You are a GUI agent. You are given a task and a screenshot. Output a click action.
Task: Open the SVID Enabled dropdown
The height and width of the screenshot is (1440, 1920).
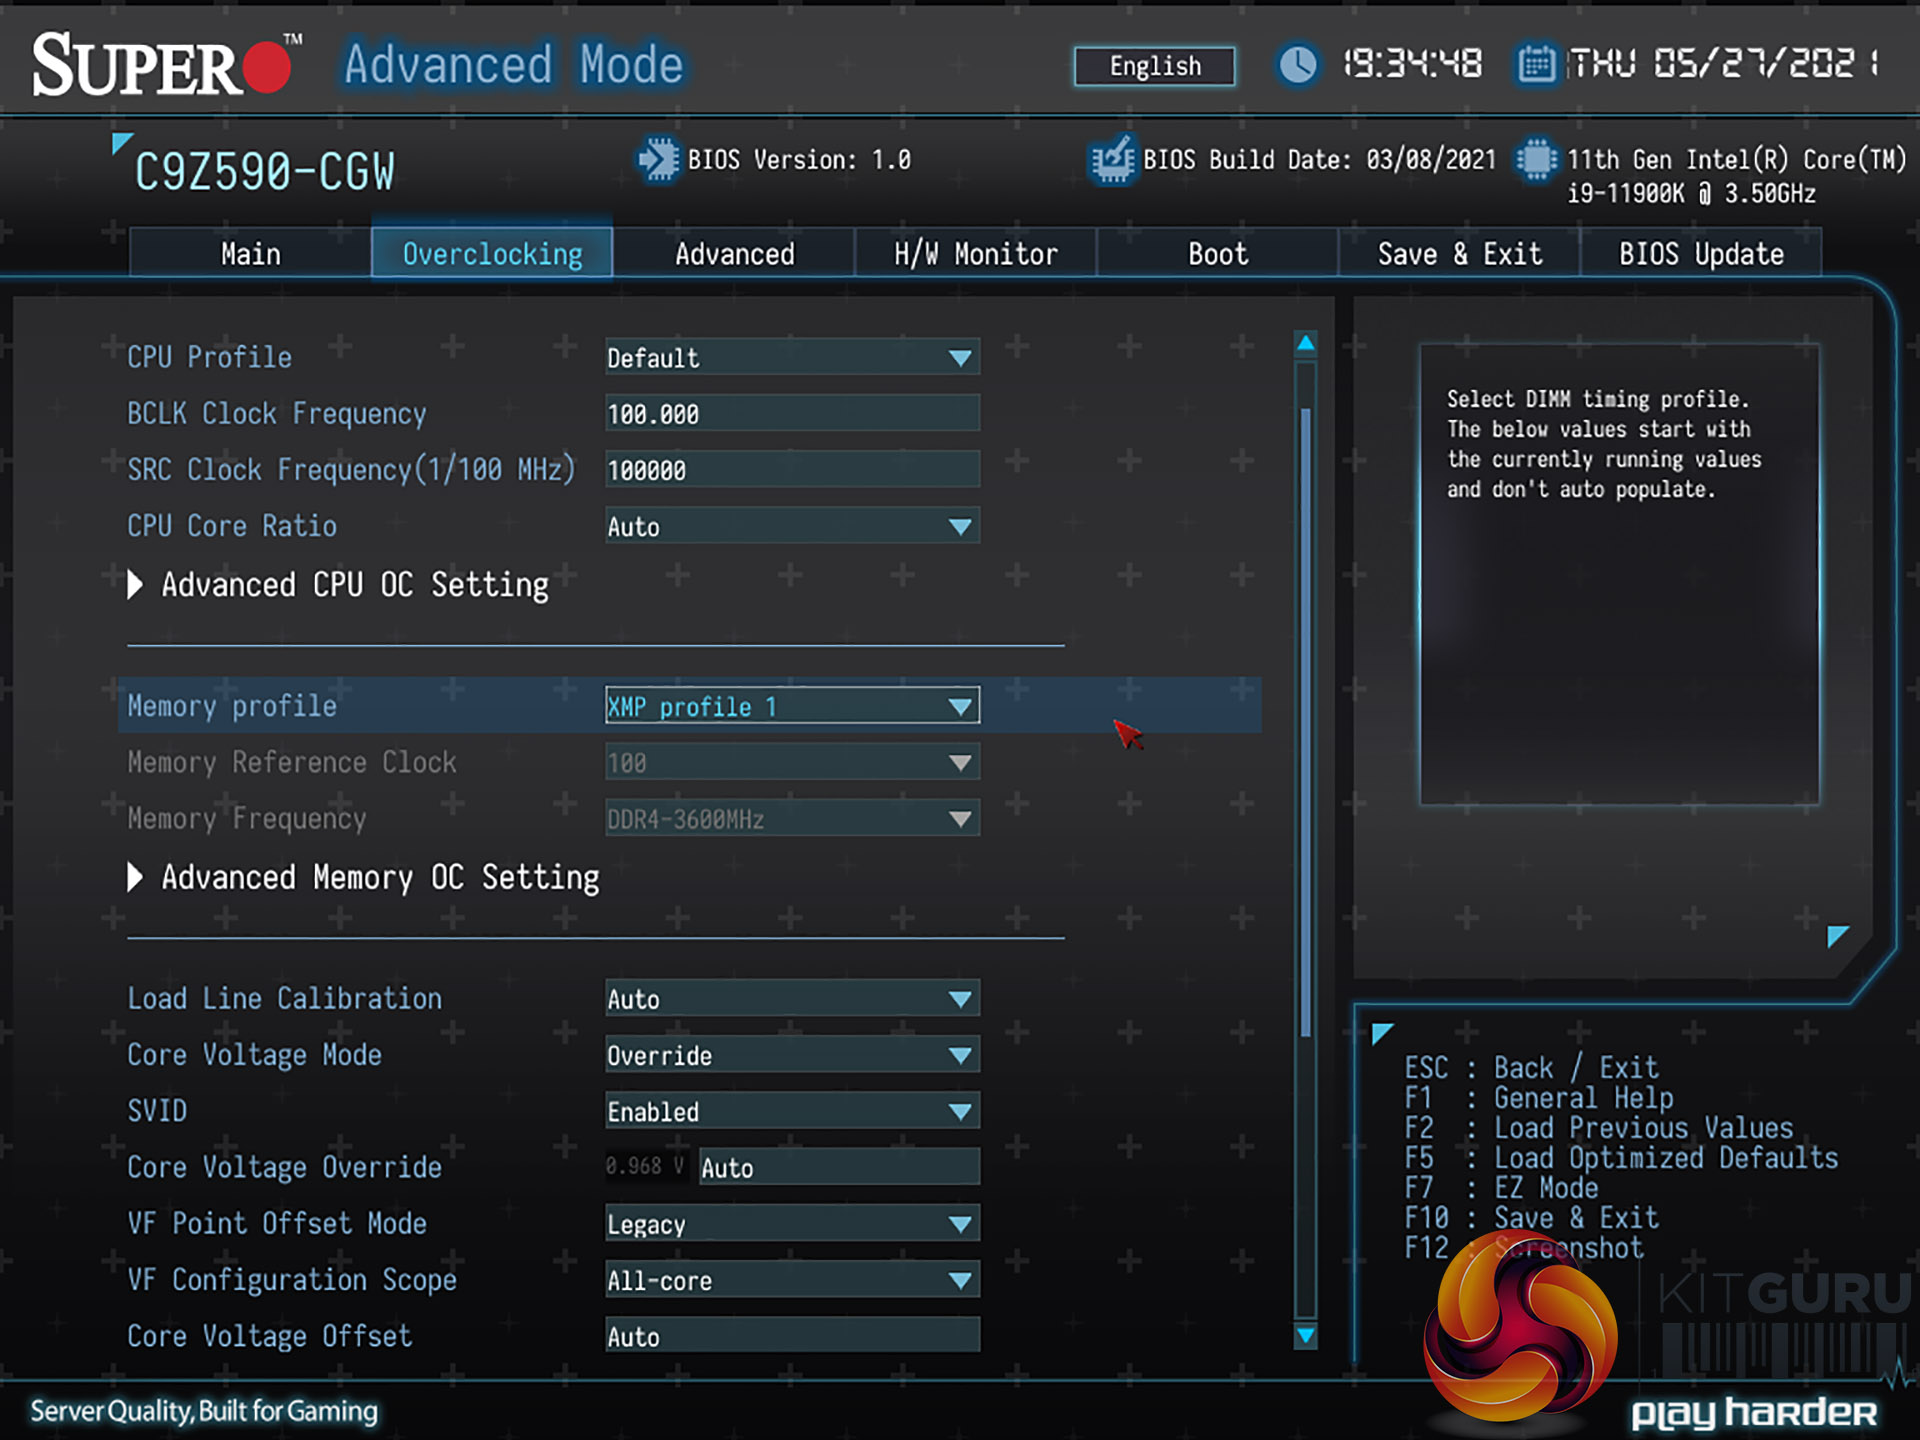click(791, 1111)
